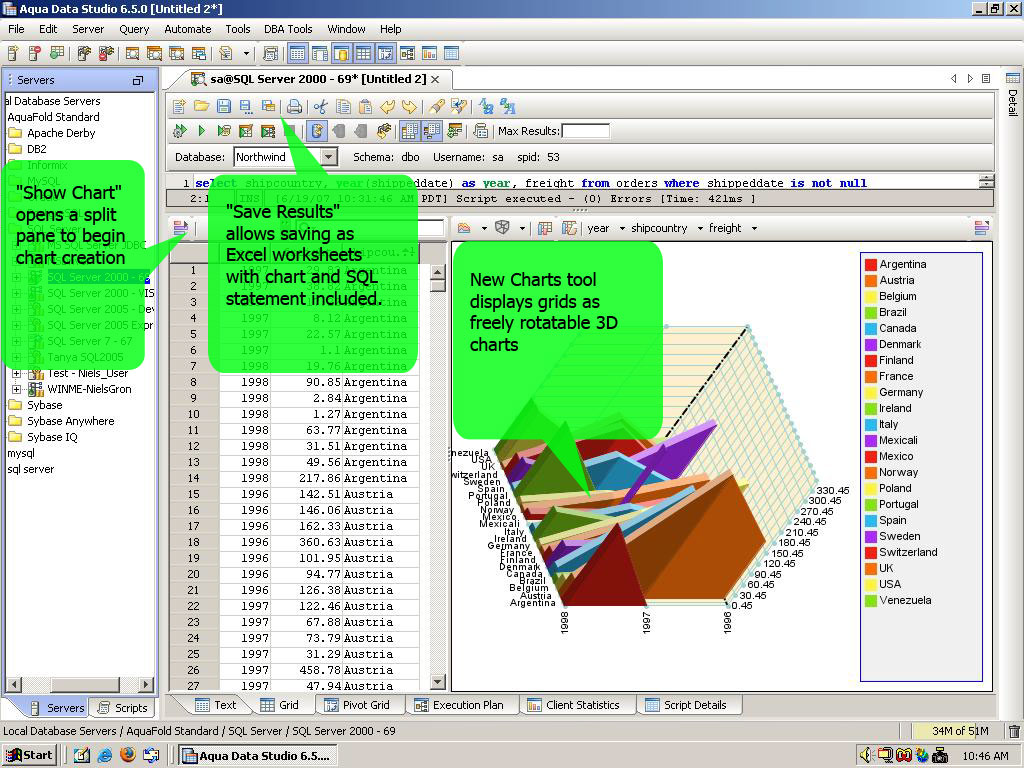
Task: Click the uppercase/lowercase conversion icon
Action: coord(486,106)
